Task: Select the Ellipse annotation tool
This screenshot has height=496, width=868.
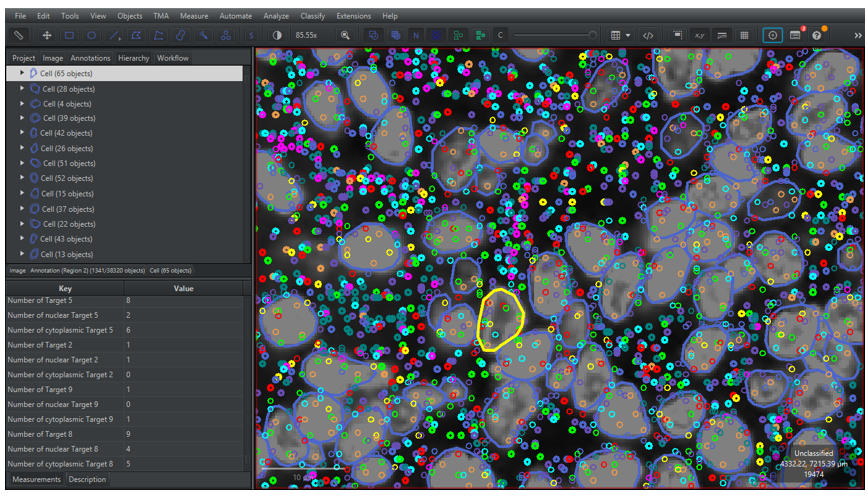Action: (91, 35)
